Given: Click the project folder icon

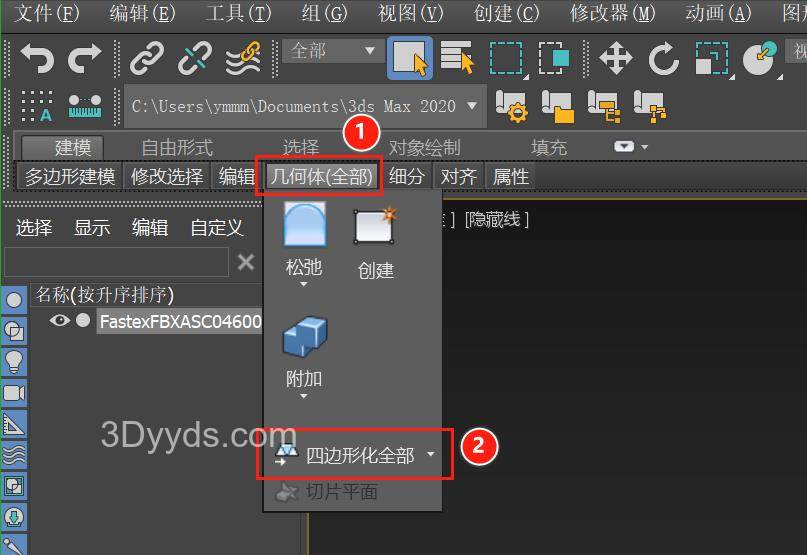Looking at the screenshot, I should 557,106.
